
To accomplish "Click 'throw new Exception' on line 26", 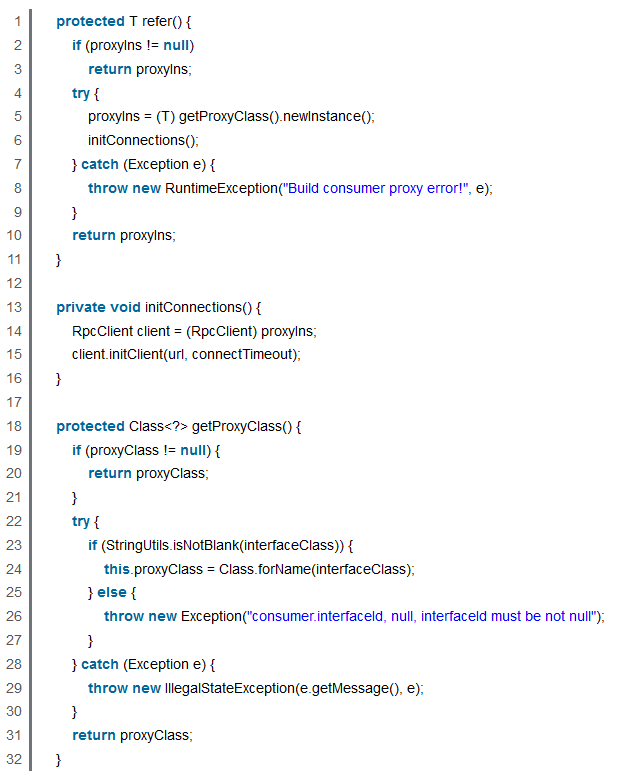I will (x=173, y=616).
